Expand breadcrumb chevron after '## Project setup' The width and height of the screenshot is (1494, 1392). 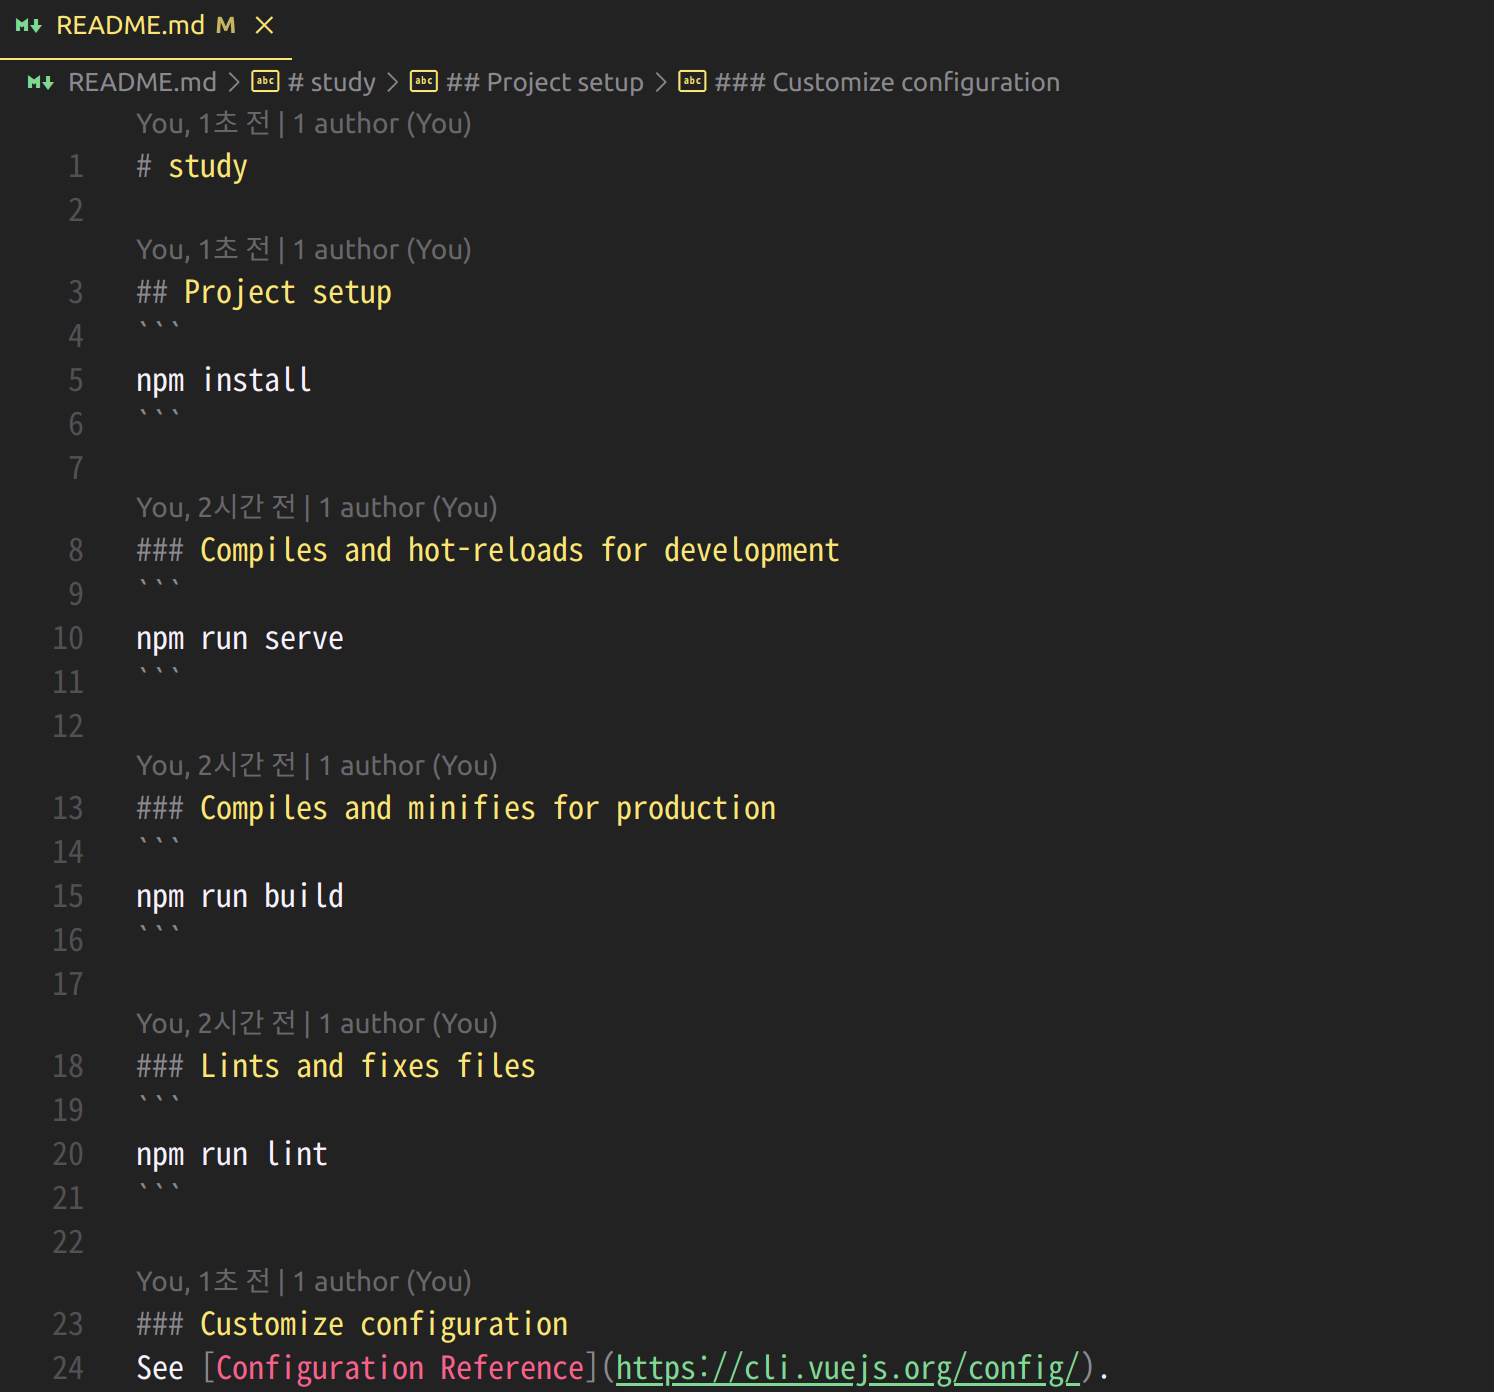point(660,82)
